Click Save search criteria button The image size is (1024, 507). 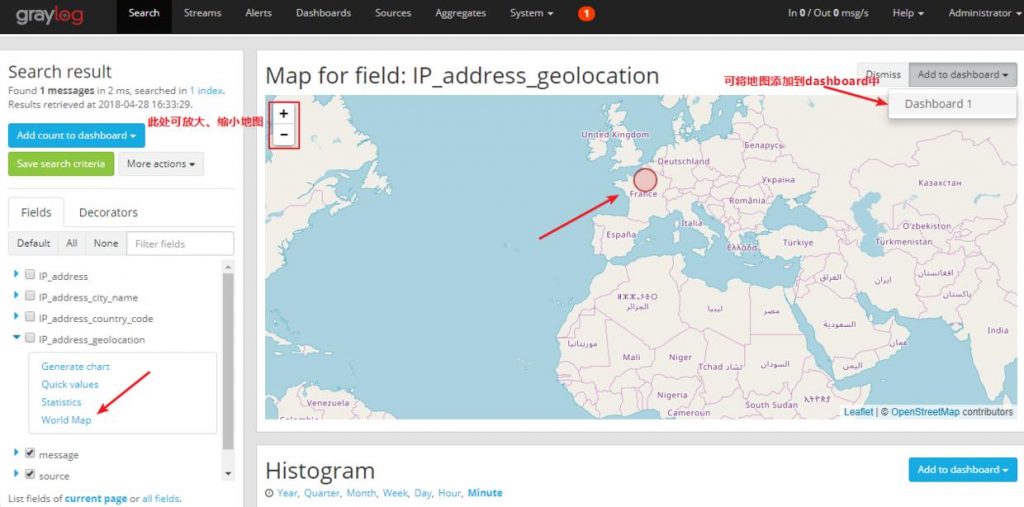[x=61, y=163]
